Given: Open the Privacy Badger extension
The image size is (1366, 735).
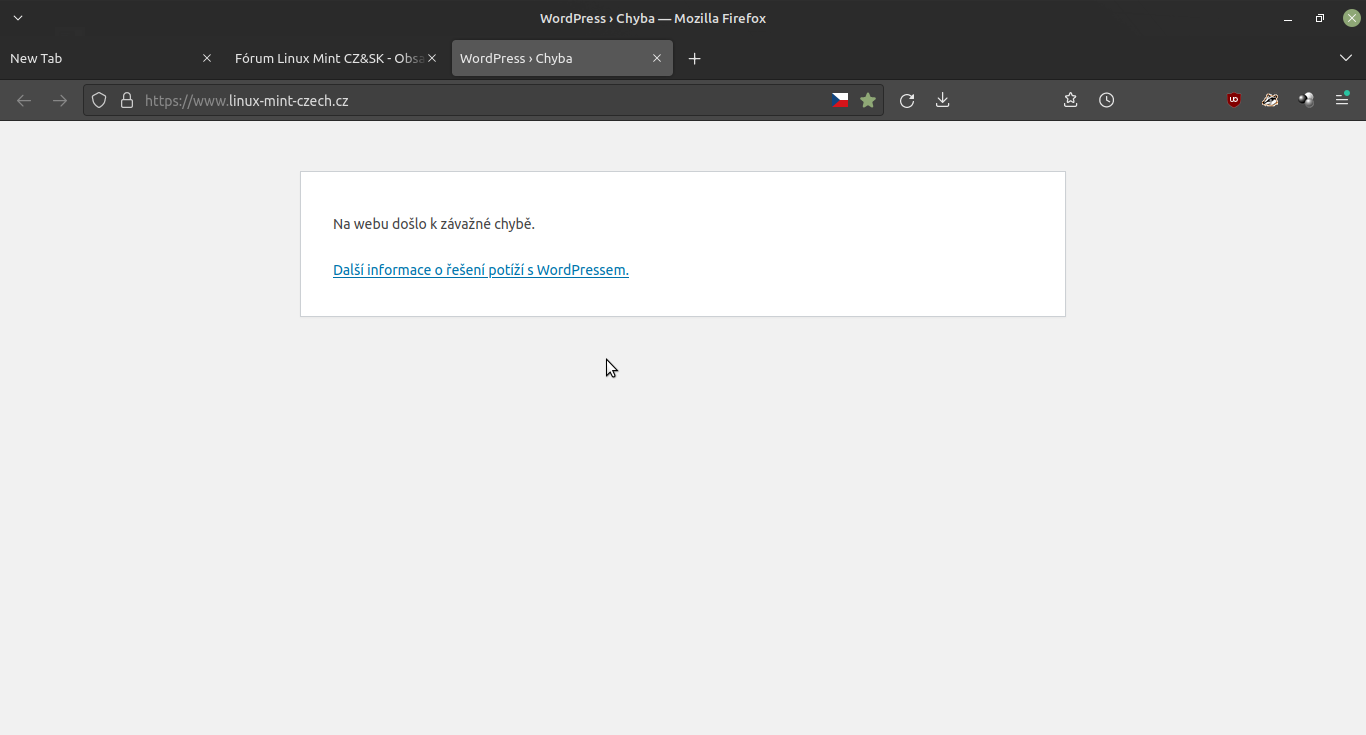Looking at the screenshot, I should coord(1270,100).
